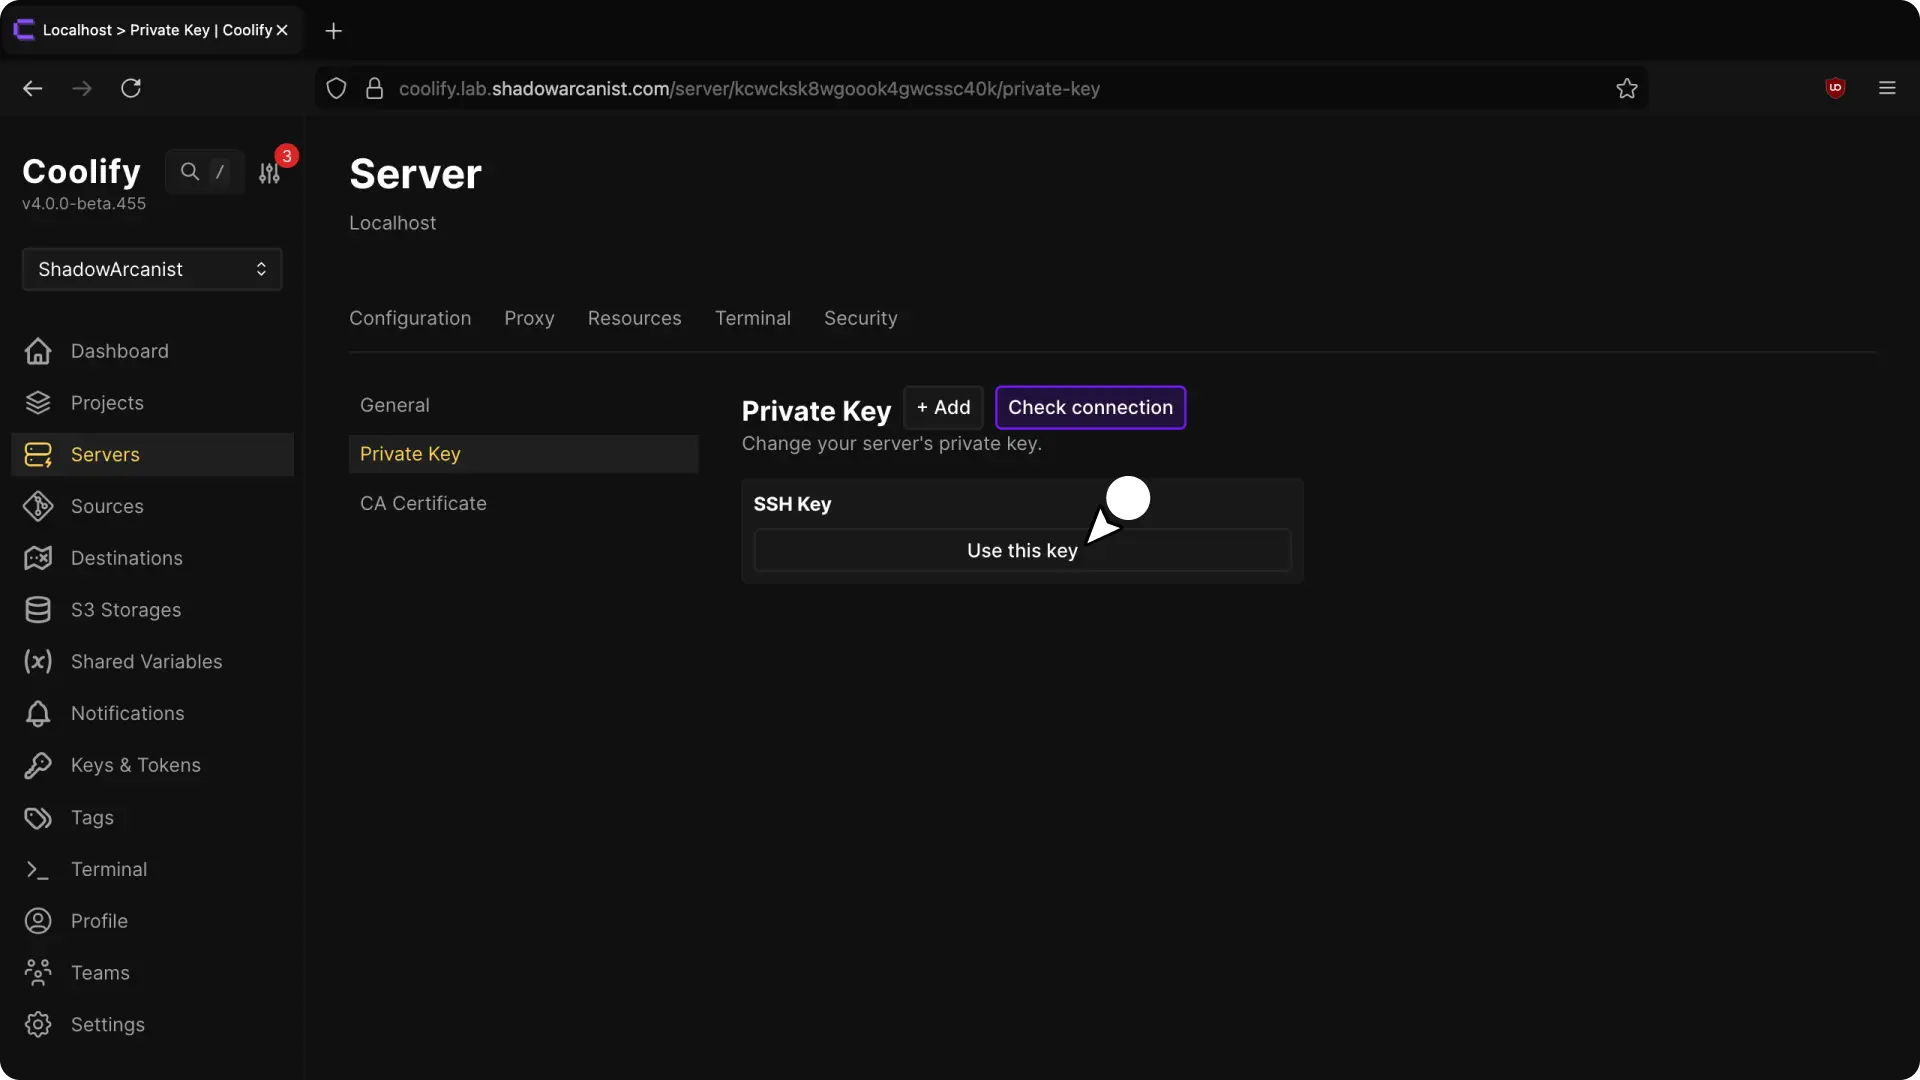Viewport: 1920px width, 1080px height.
Task: Open the Security tab
Action: 860,318
